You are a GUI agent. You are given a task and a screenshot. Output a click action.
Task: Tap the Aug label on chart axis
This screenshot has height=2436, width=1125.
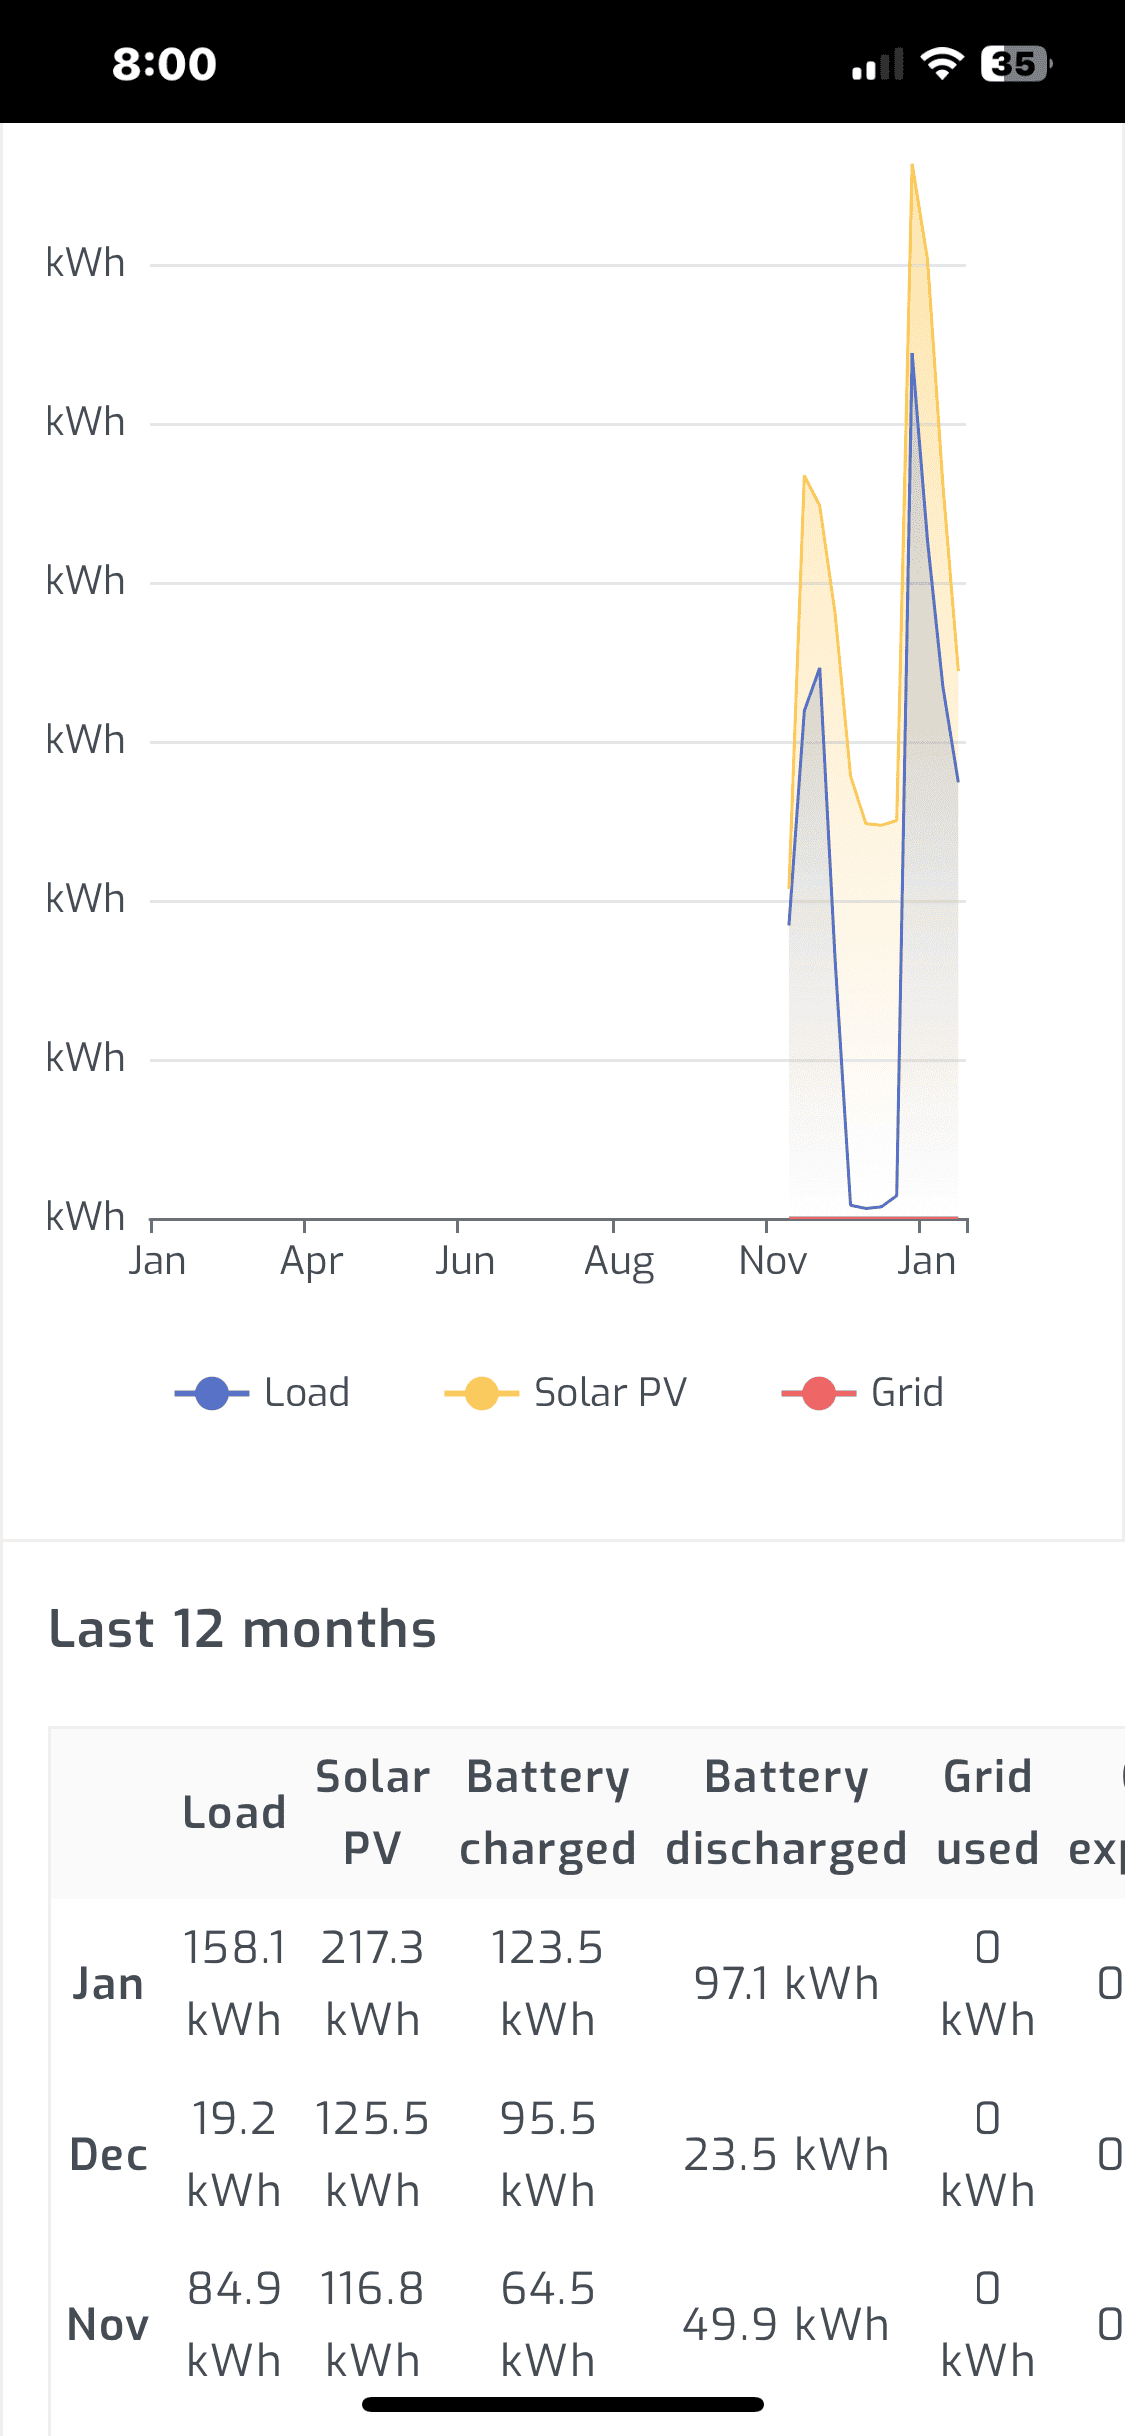619,1261
